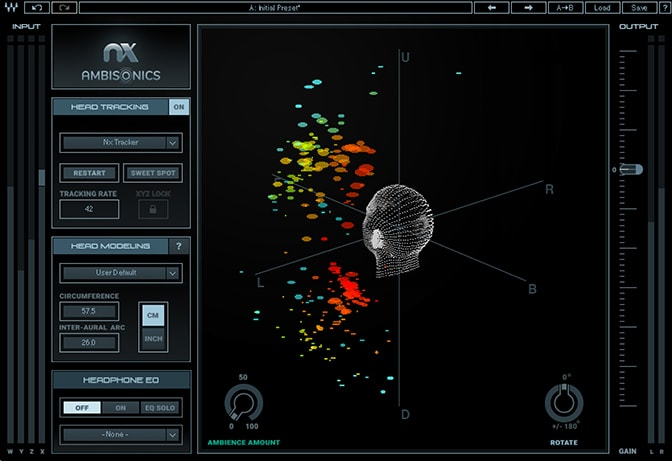Image resolution: width=672 pixels, height=461 pixels.
Task: Click the redo arrow button
Action: 64,7
